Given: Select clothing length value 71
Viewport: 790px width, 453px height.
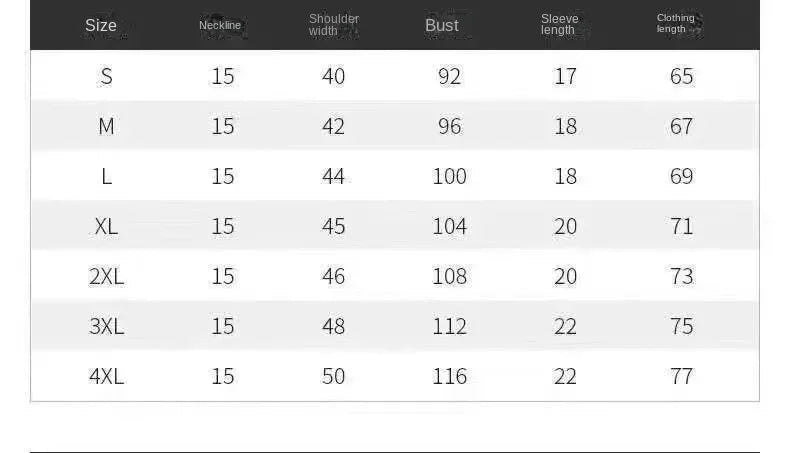Looking at the screenshot, I should pyautogui.click(x=681, y=226).
